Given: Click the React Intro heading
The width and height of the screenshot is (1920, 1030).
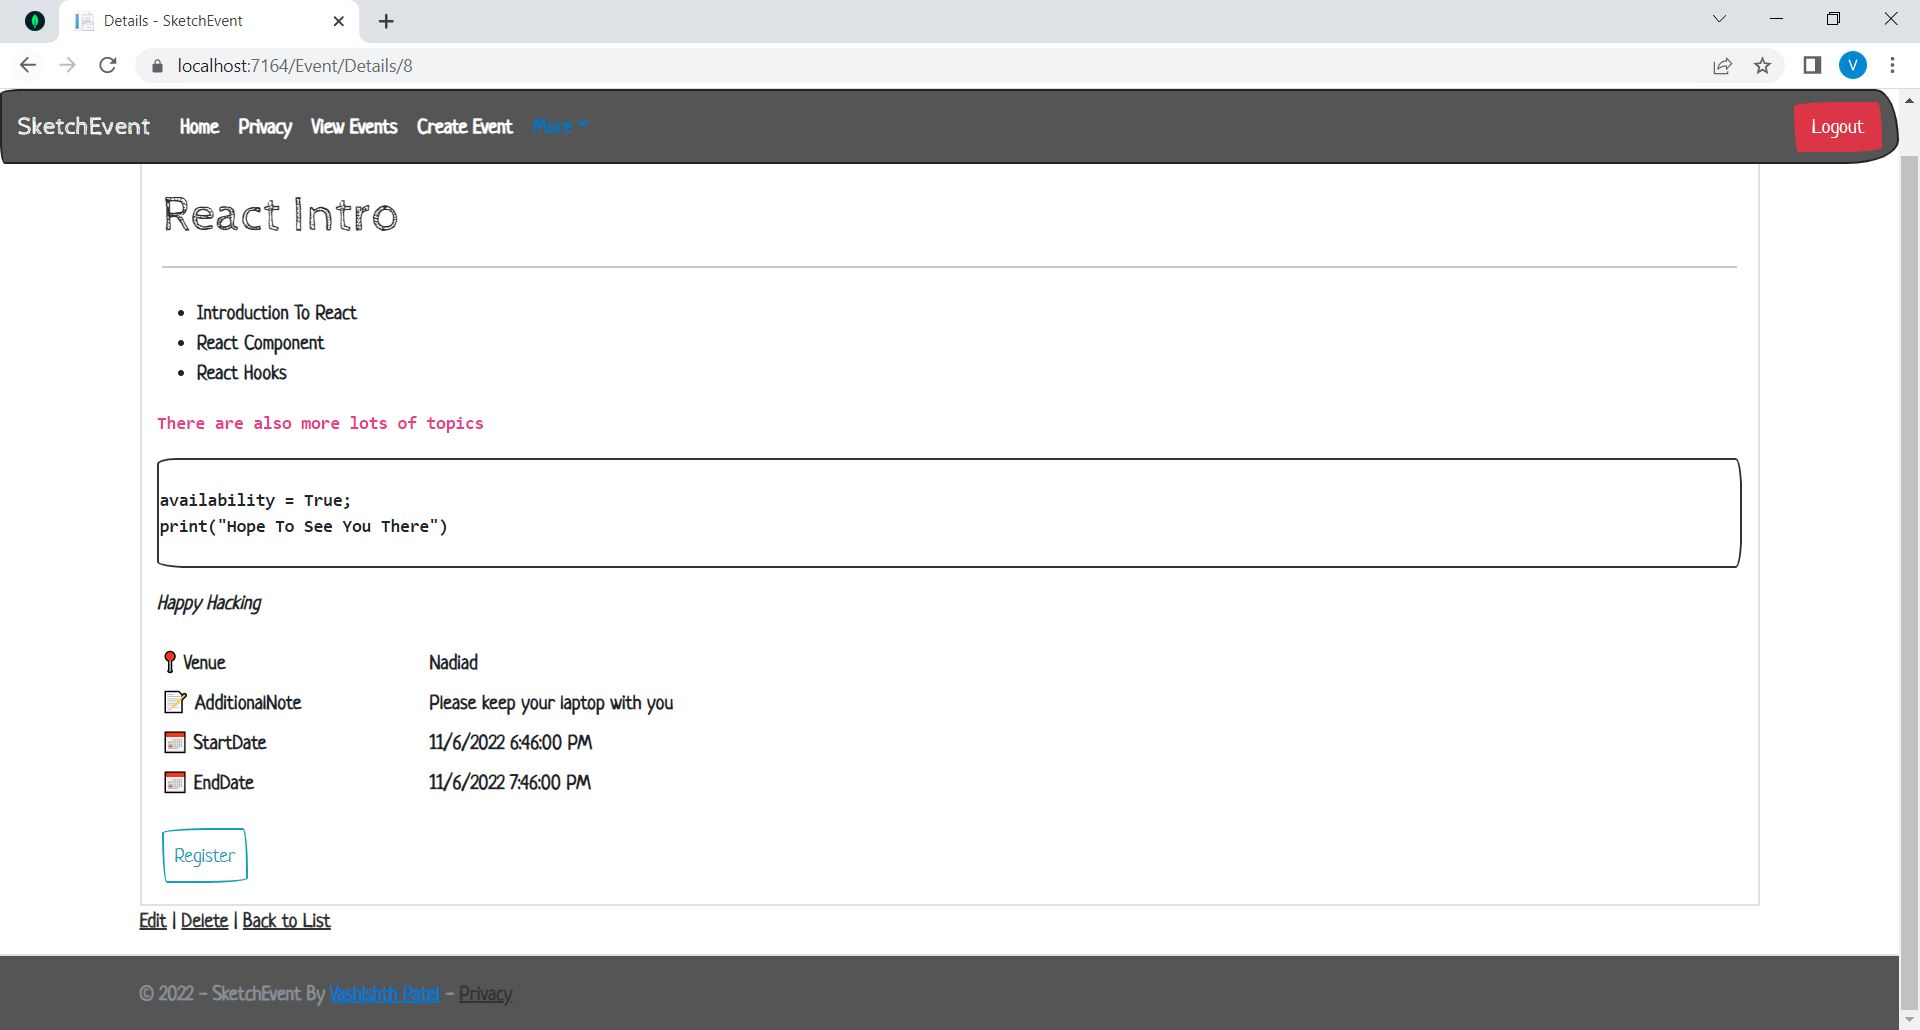Looking at the screenshot, I should (x=280, y=215).
